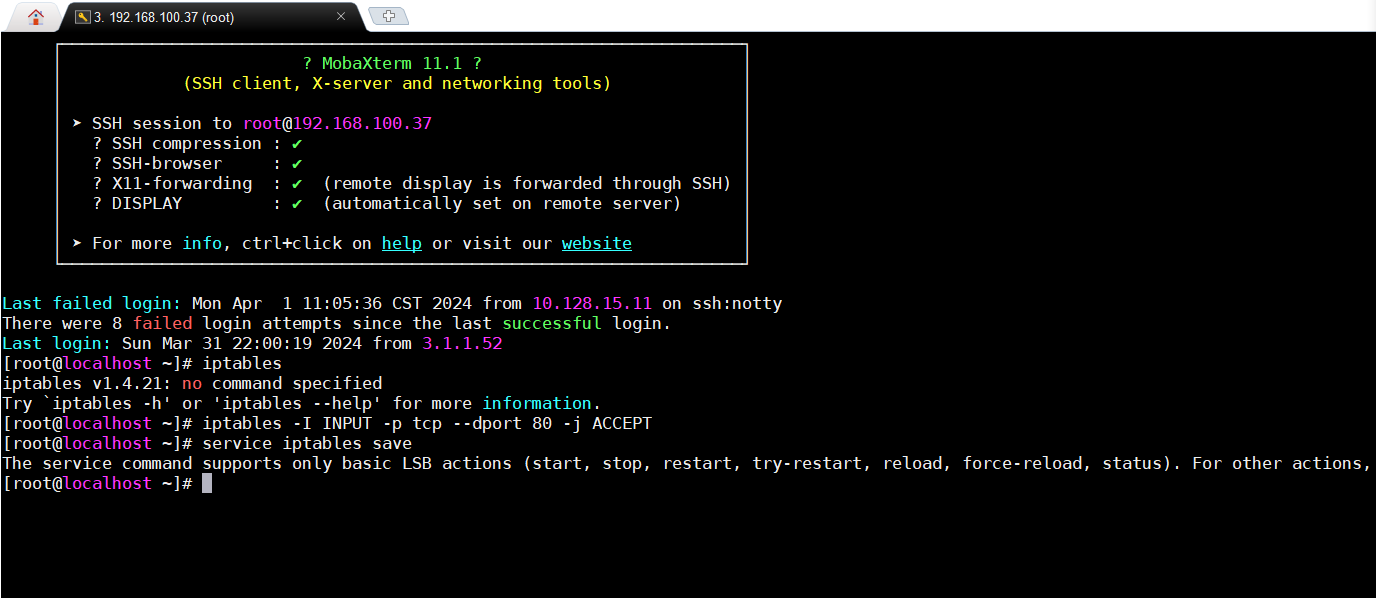Open a new tab with plus button
This screenshot has width=1376, height=598.
click(388, 16)
